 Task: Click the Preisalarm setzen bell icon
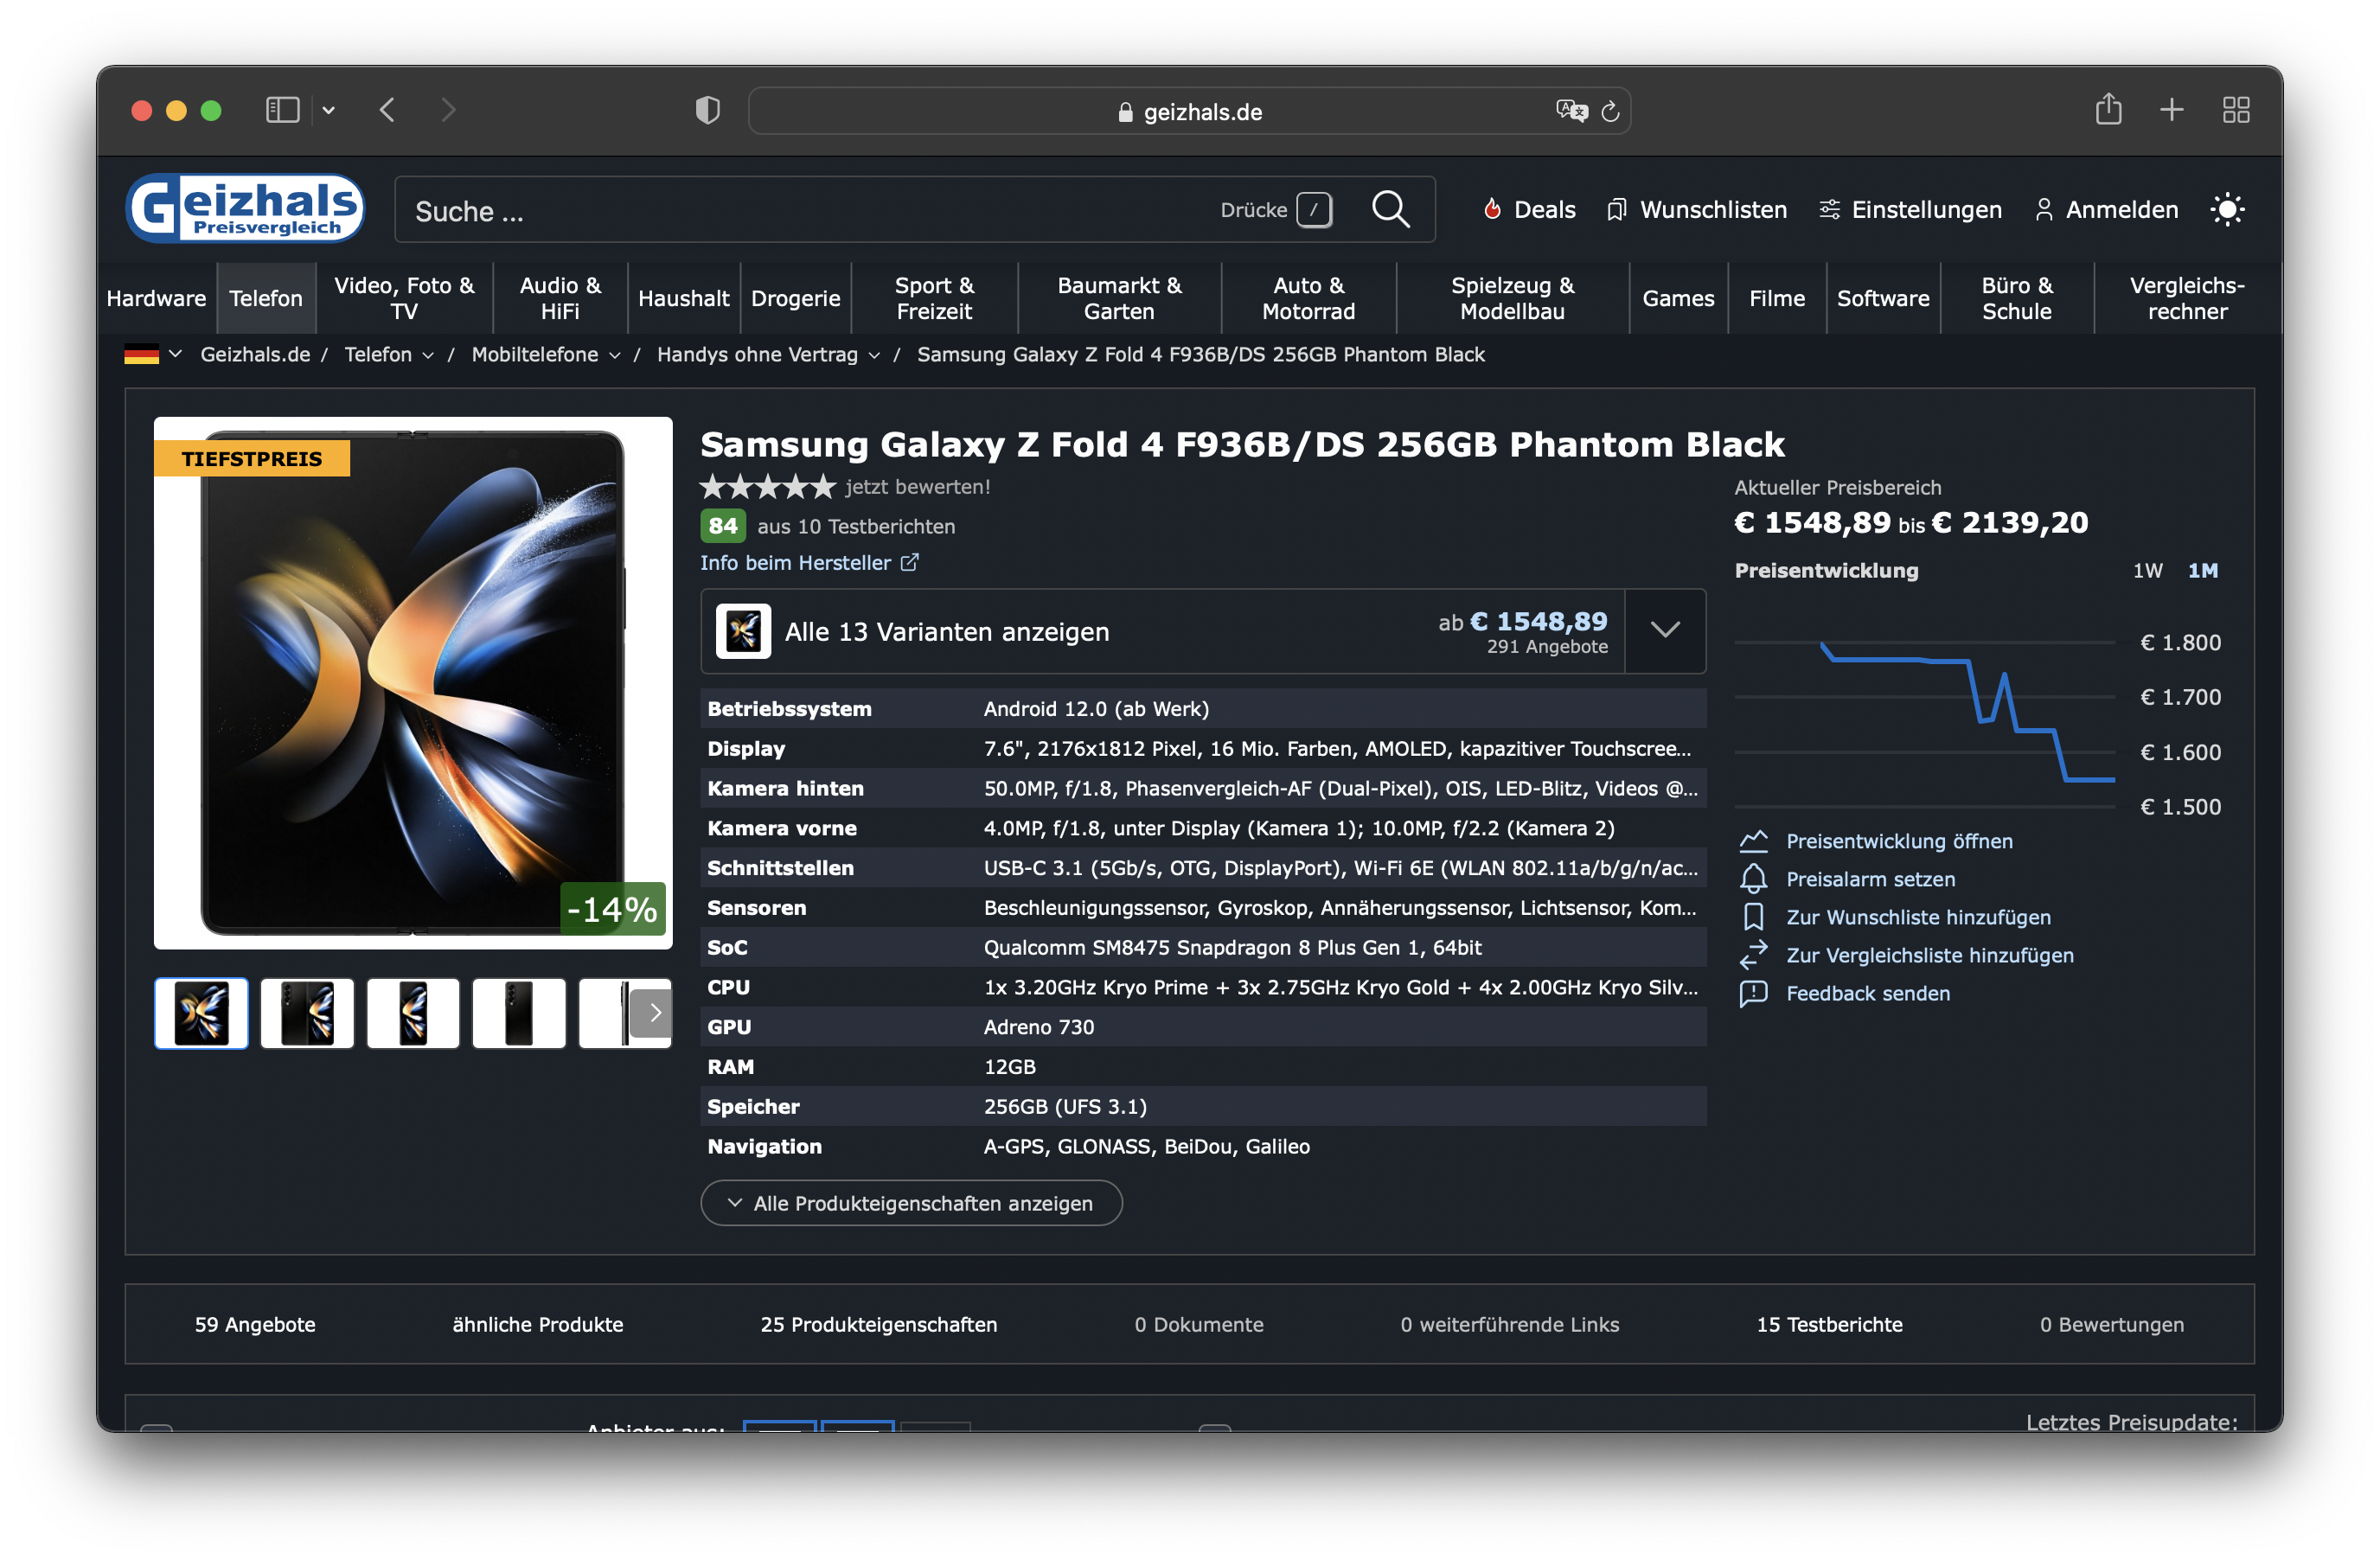(1753, 879)
